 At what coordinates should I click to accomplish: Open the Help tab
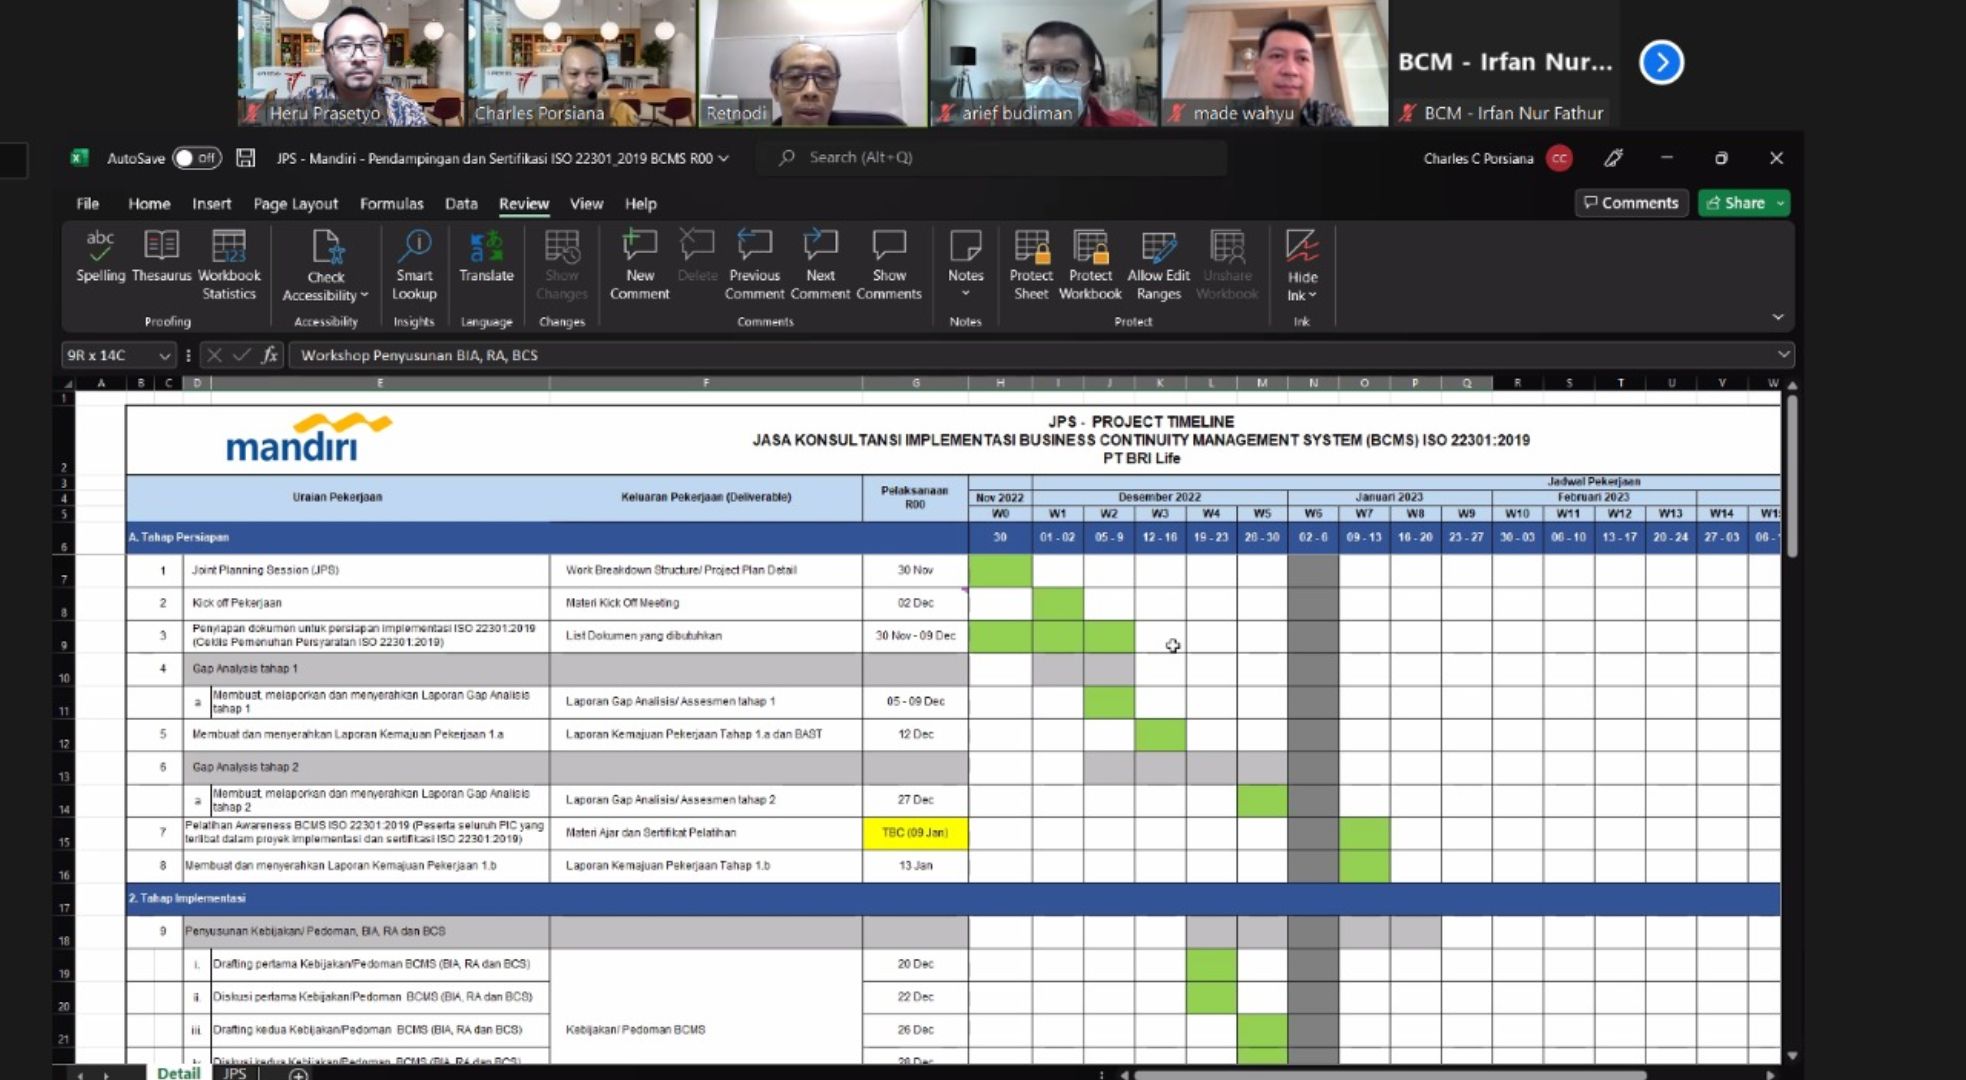click(640, 203)
